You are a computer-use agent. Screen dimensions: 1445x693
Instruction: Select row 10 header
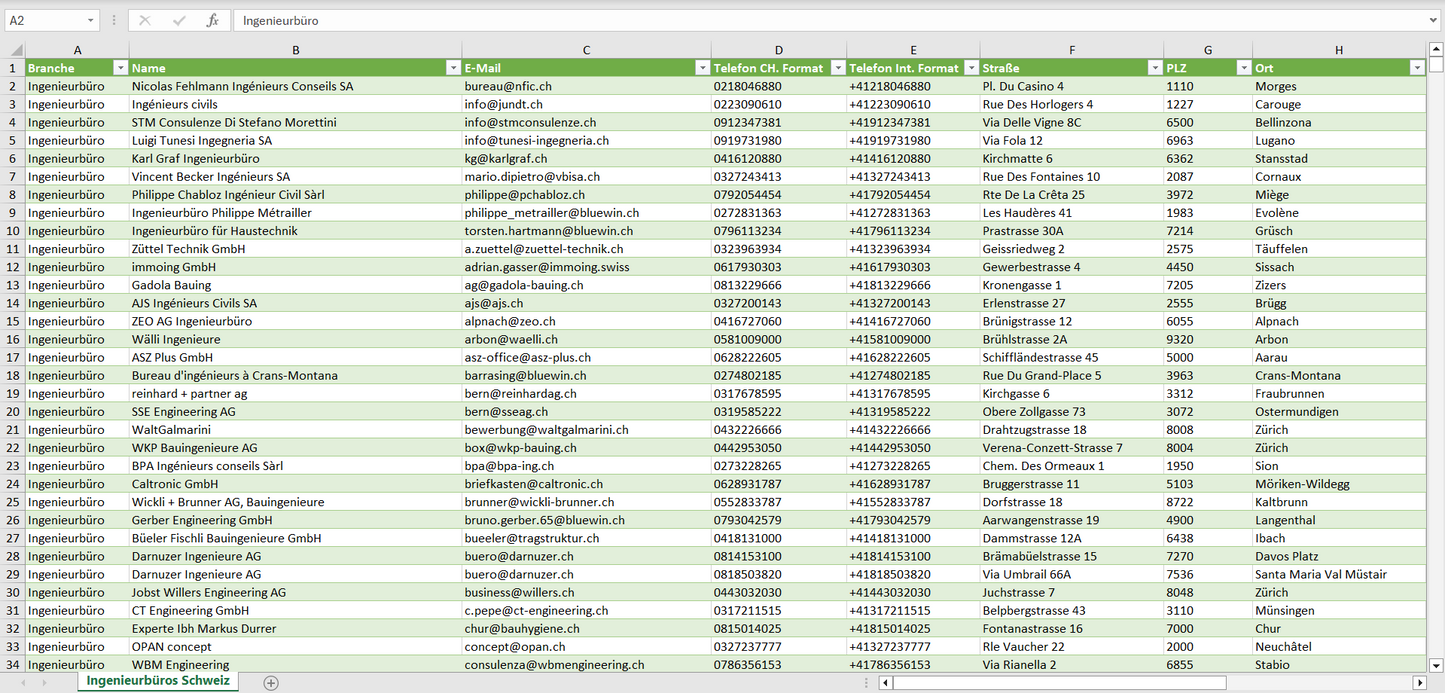[x=13, y=231]
